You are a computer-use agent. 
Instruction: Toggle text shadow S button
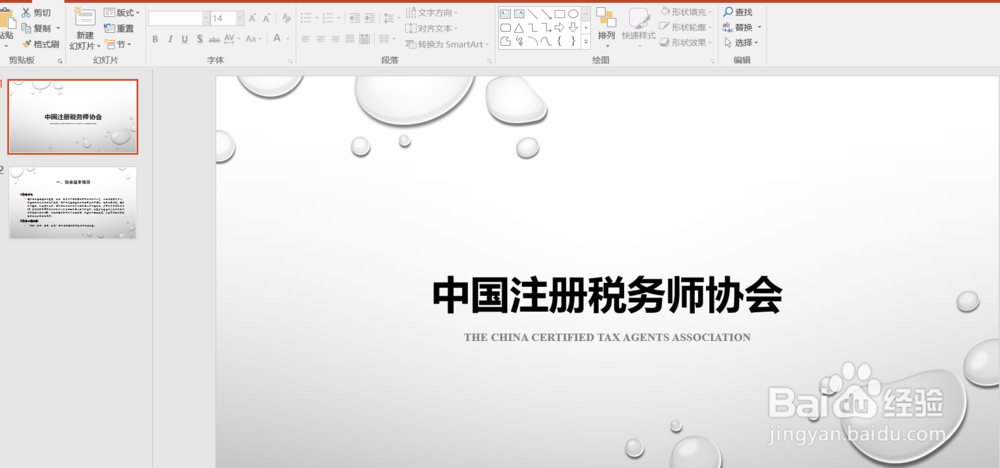tap(200, 39)
